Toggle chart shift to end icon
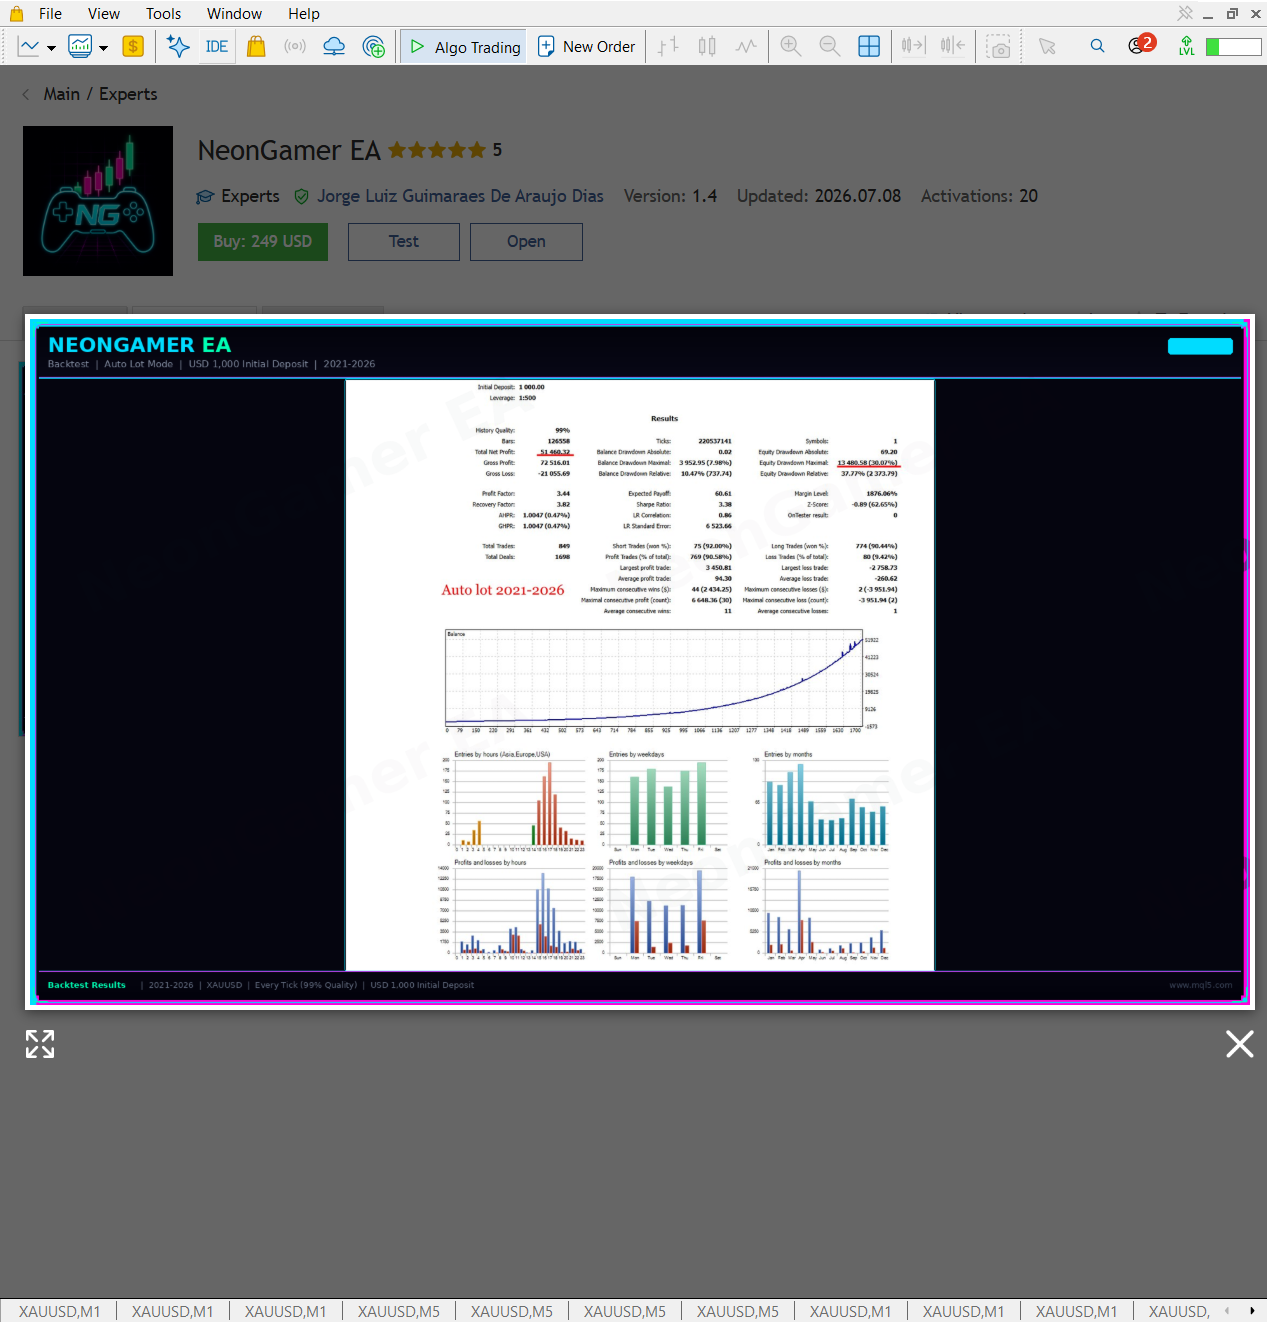The height and width of the screenshot is (1322, 1267). click(913, 46)
